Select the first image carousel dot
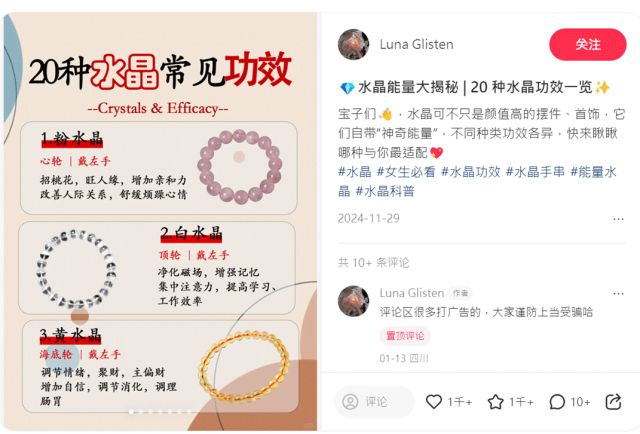This screenshot has width=640, height=434. coord(131,412)
